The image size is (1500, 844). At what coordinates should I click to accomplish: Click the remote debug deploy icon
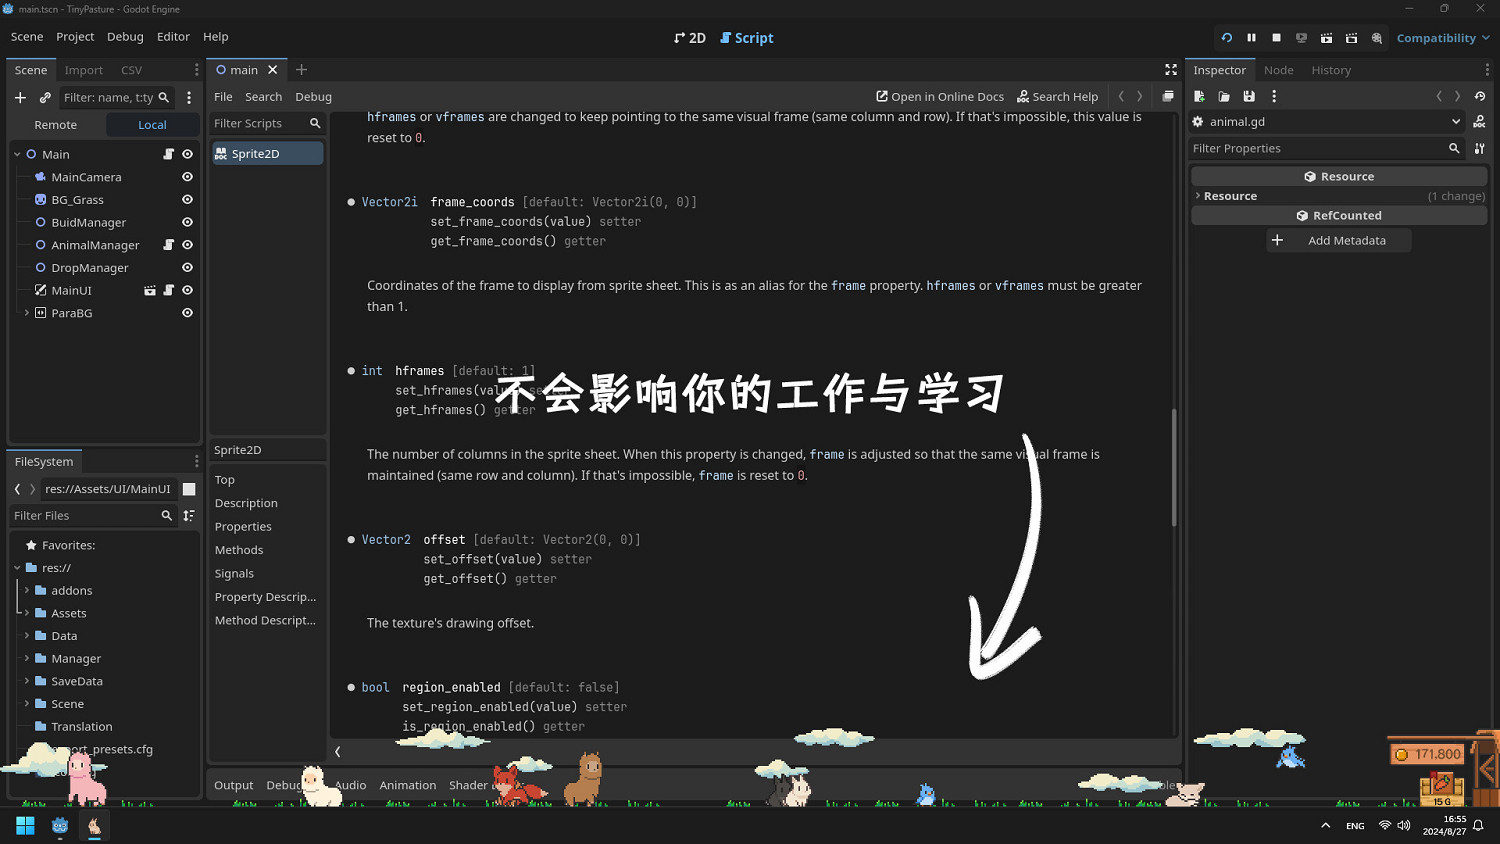pyautogui.click(x=1301, y=38)
